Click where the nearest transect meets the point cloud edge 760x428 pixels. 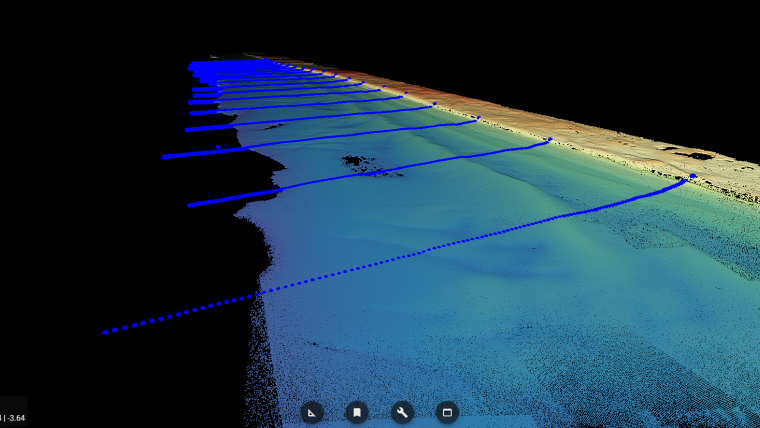(x=258, y=294)
